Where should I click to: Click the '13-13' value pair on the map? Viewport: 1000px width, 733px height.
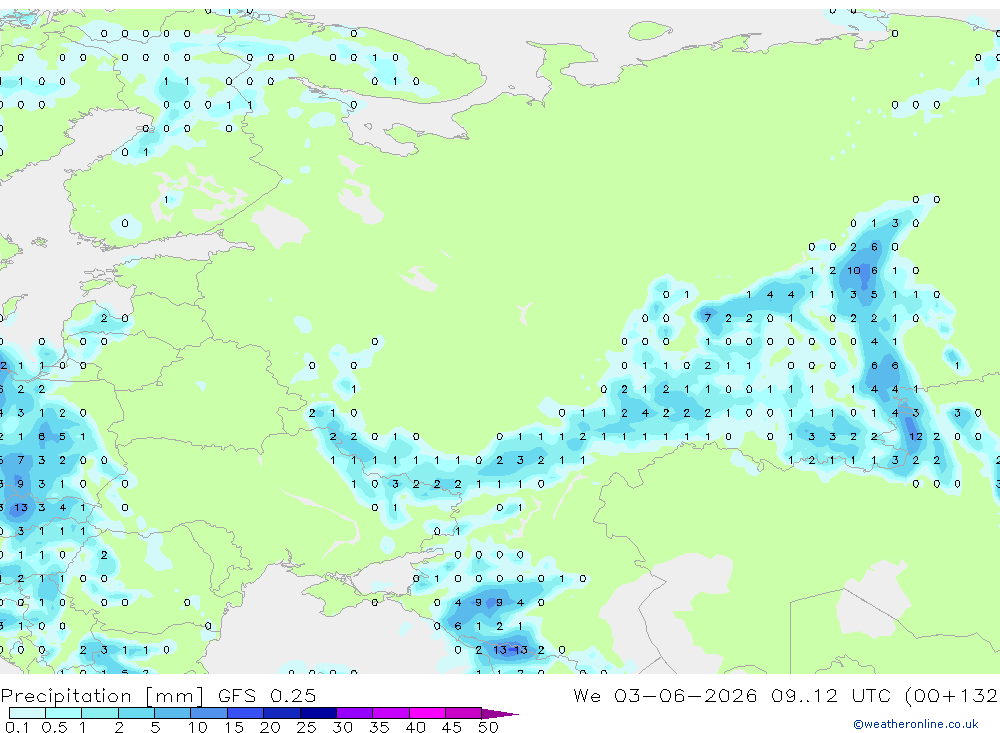click(x=510, y=649)
